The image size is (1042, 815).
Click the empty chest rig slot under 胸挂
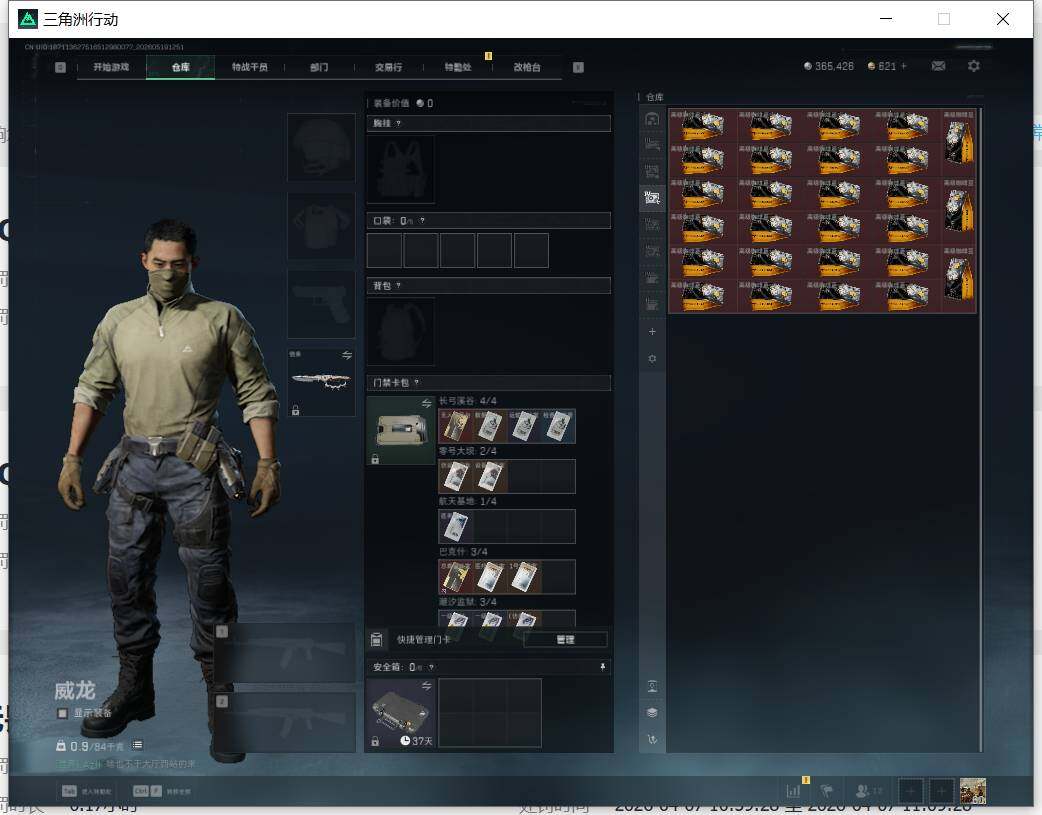(x=401, y=170)
